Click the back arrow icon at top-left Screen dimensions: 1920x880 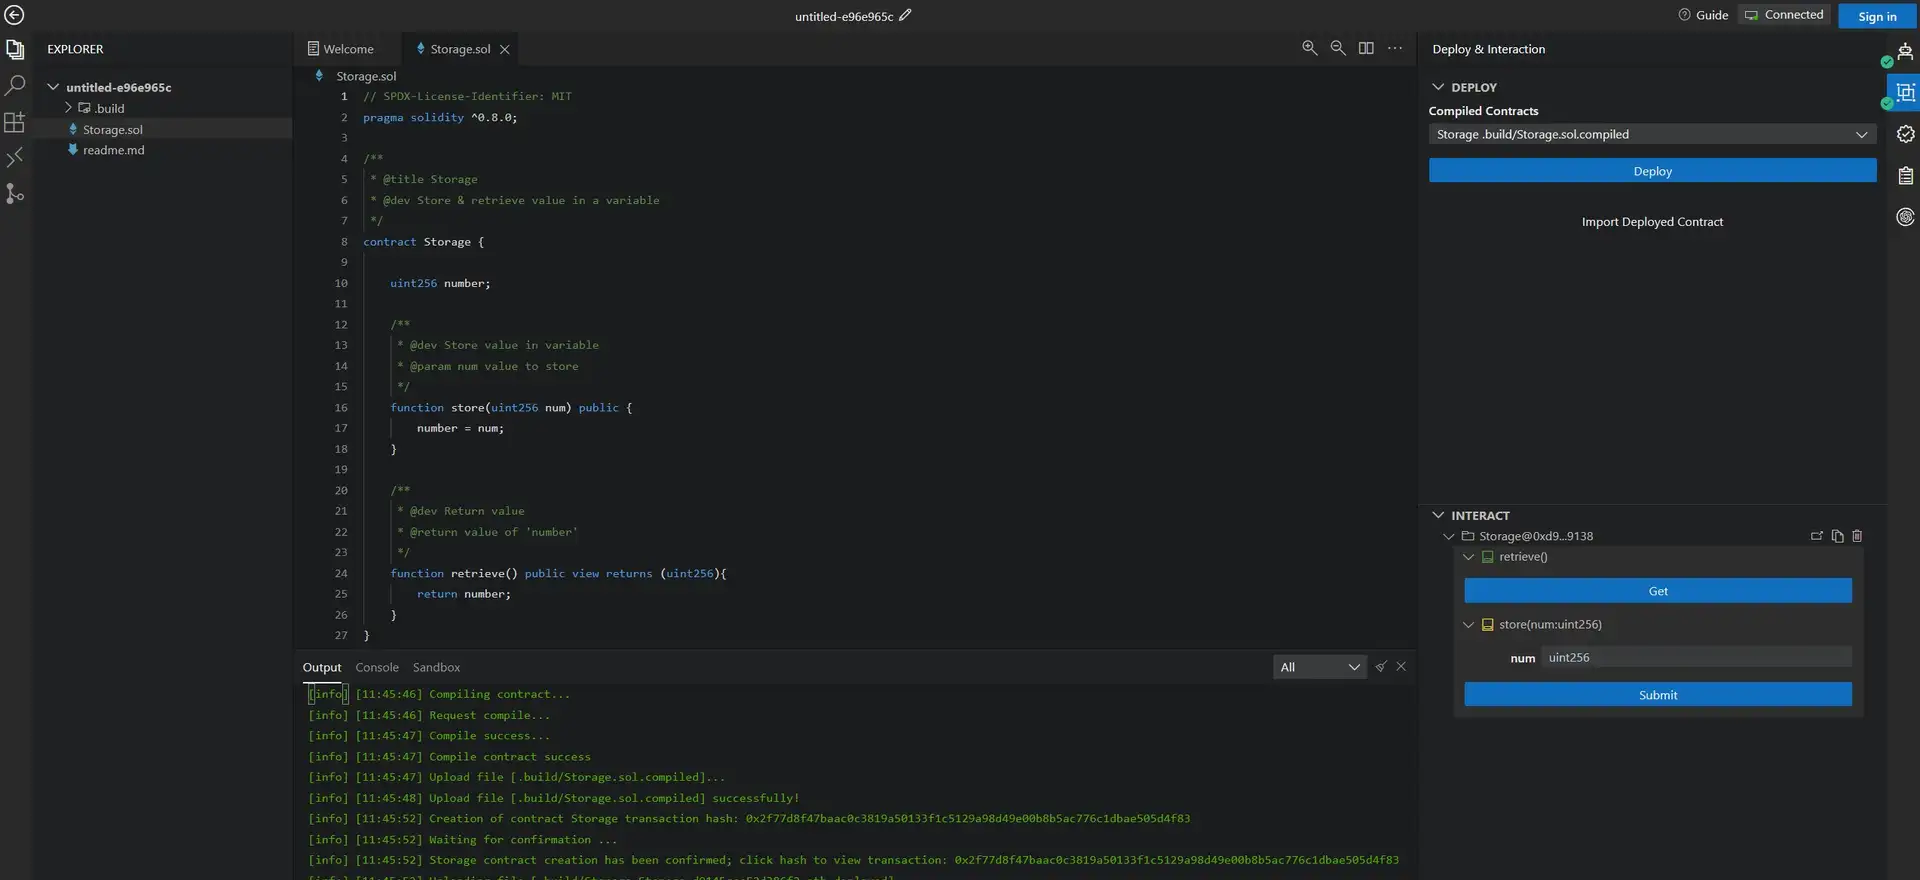coord(14,15)
